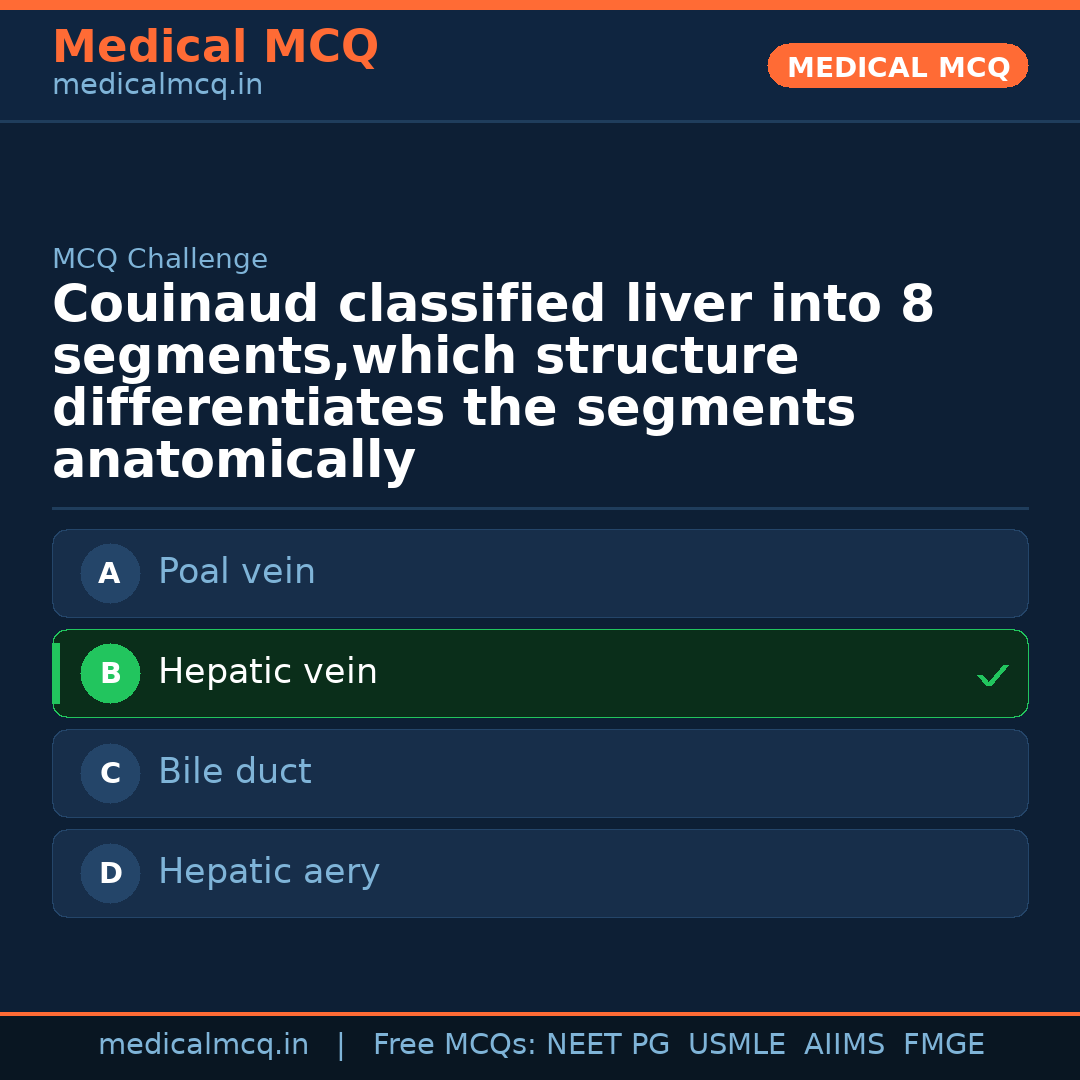Screen dimensions: 1080x1080
Task: Select FMGE in the footer
Action: pos(943,1045)
